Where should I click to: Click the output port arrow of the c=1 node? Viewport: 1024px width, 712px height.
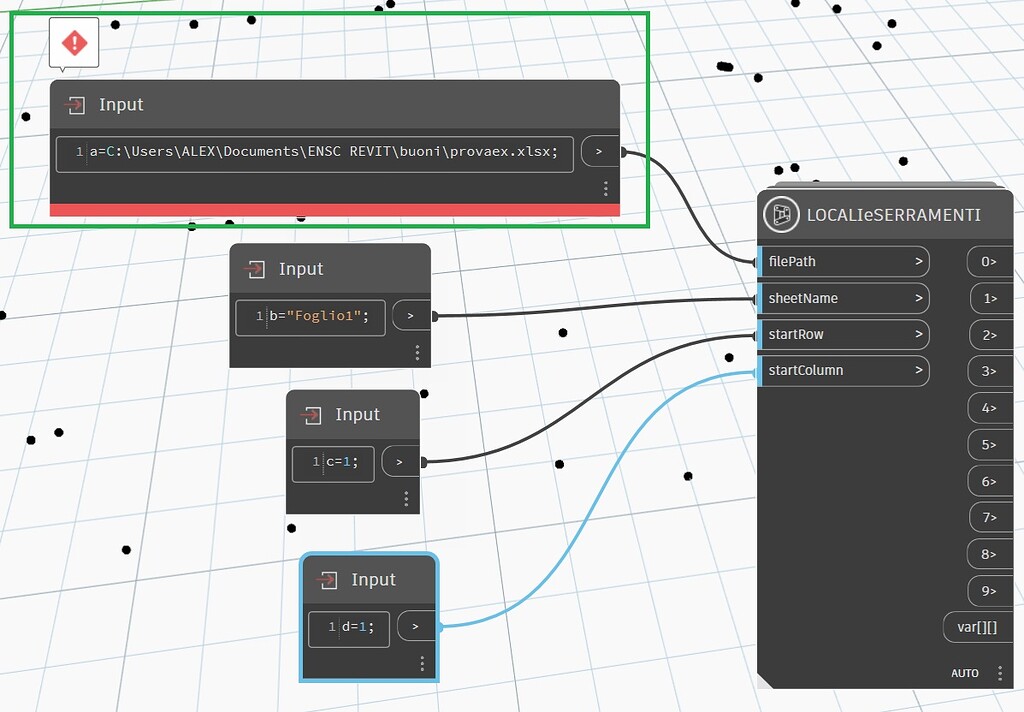tap(399, 461)
